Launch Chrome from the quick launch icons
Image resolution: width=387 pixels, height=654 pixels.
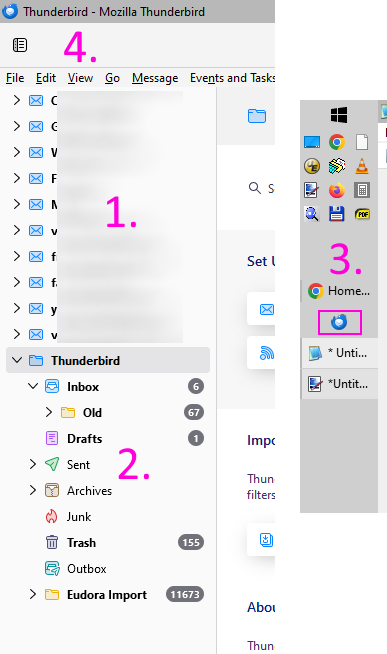[x=337, y=142]
